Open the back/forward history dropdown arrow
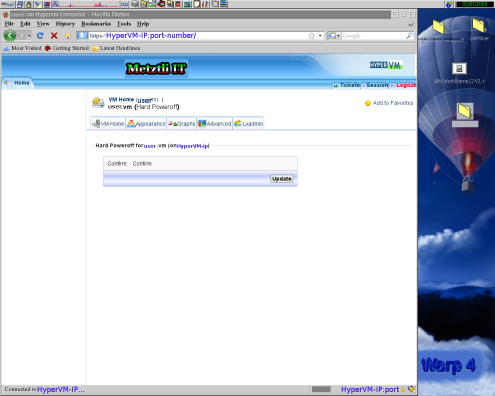 click(29, 36)
